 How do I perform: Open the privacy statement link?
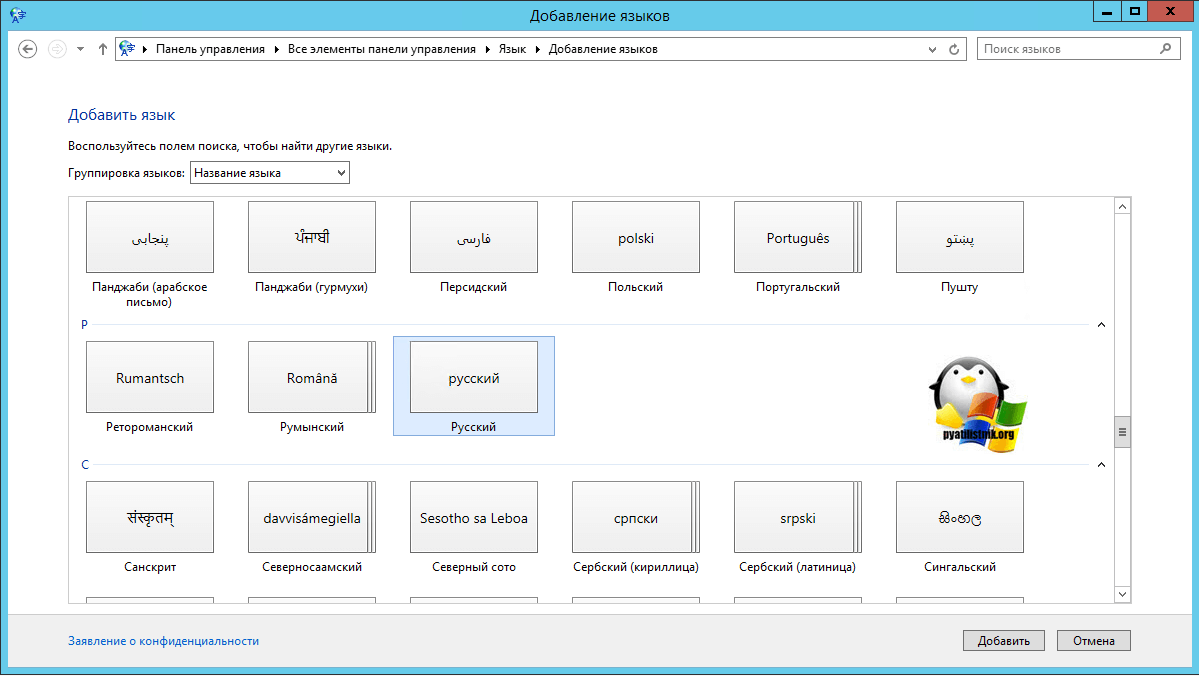pos(163,641)
